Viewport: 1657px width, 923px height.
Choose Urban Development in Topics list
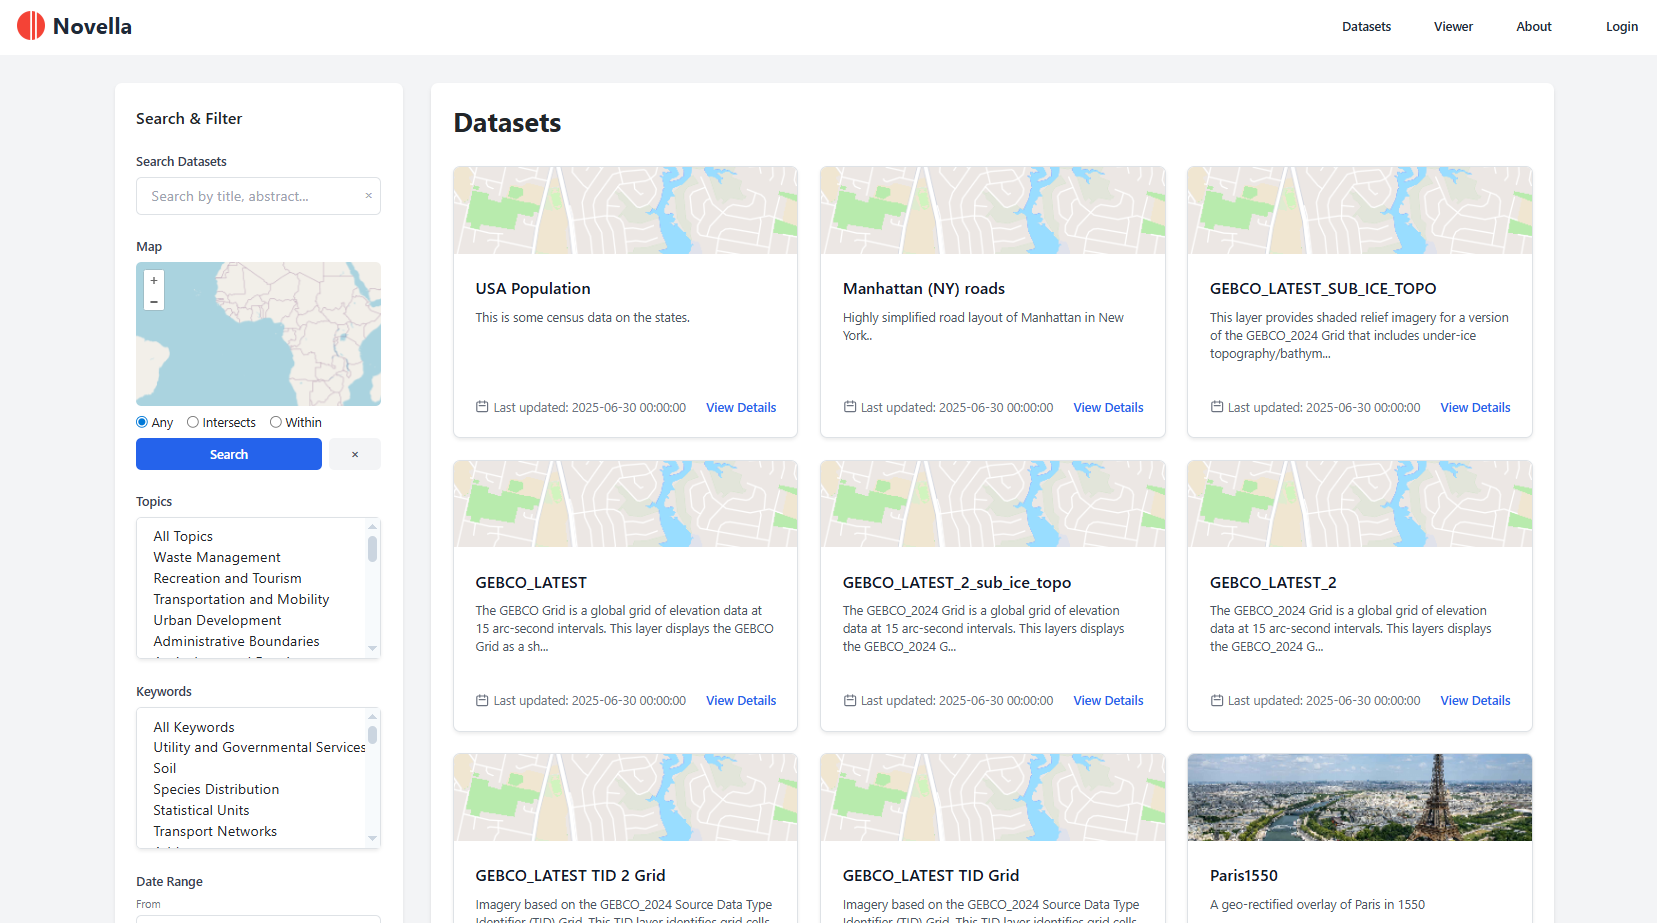pyautogui.click(x=217, y=620)
